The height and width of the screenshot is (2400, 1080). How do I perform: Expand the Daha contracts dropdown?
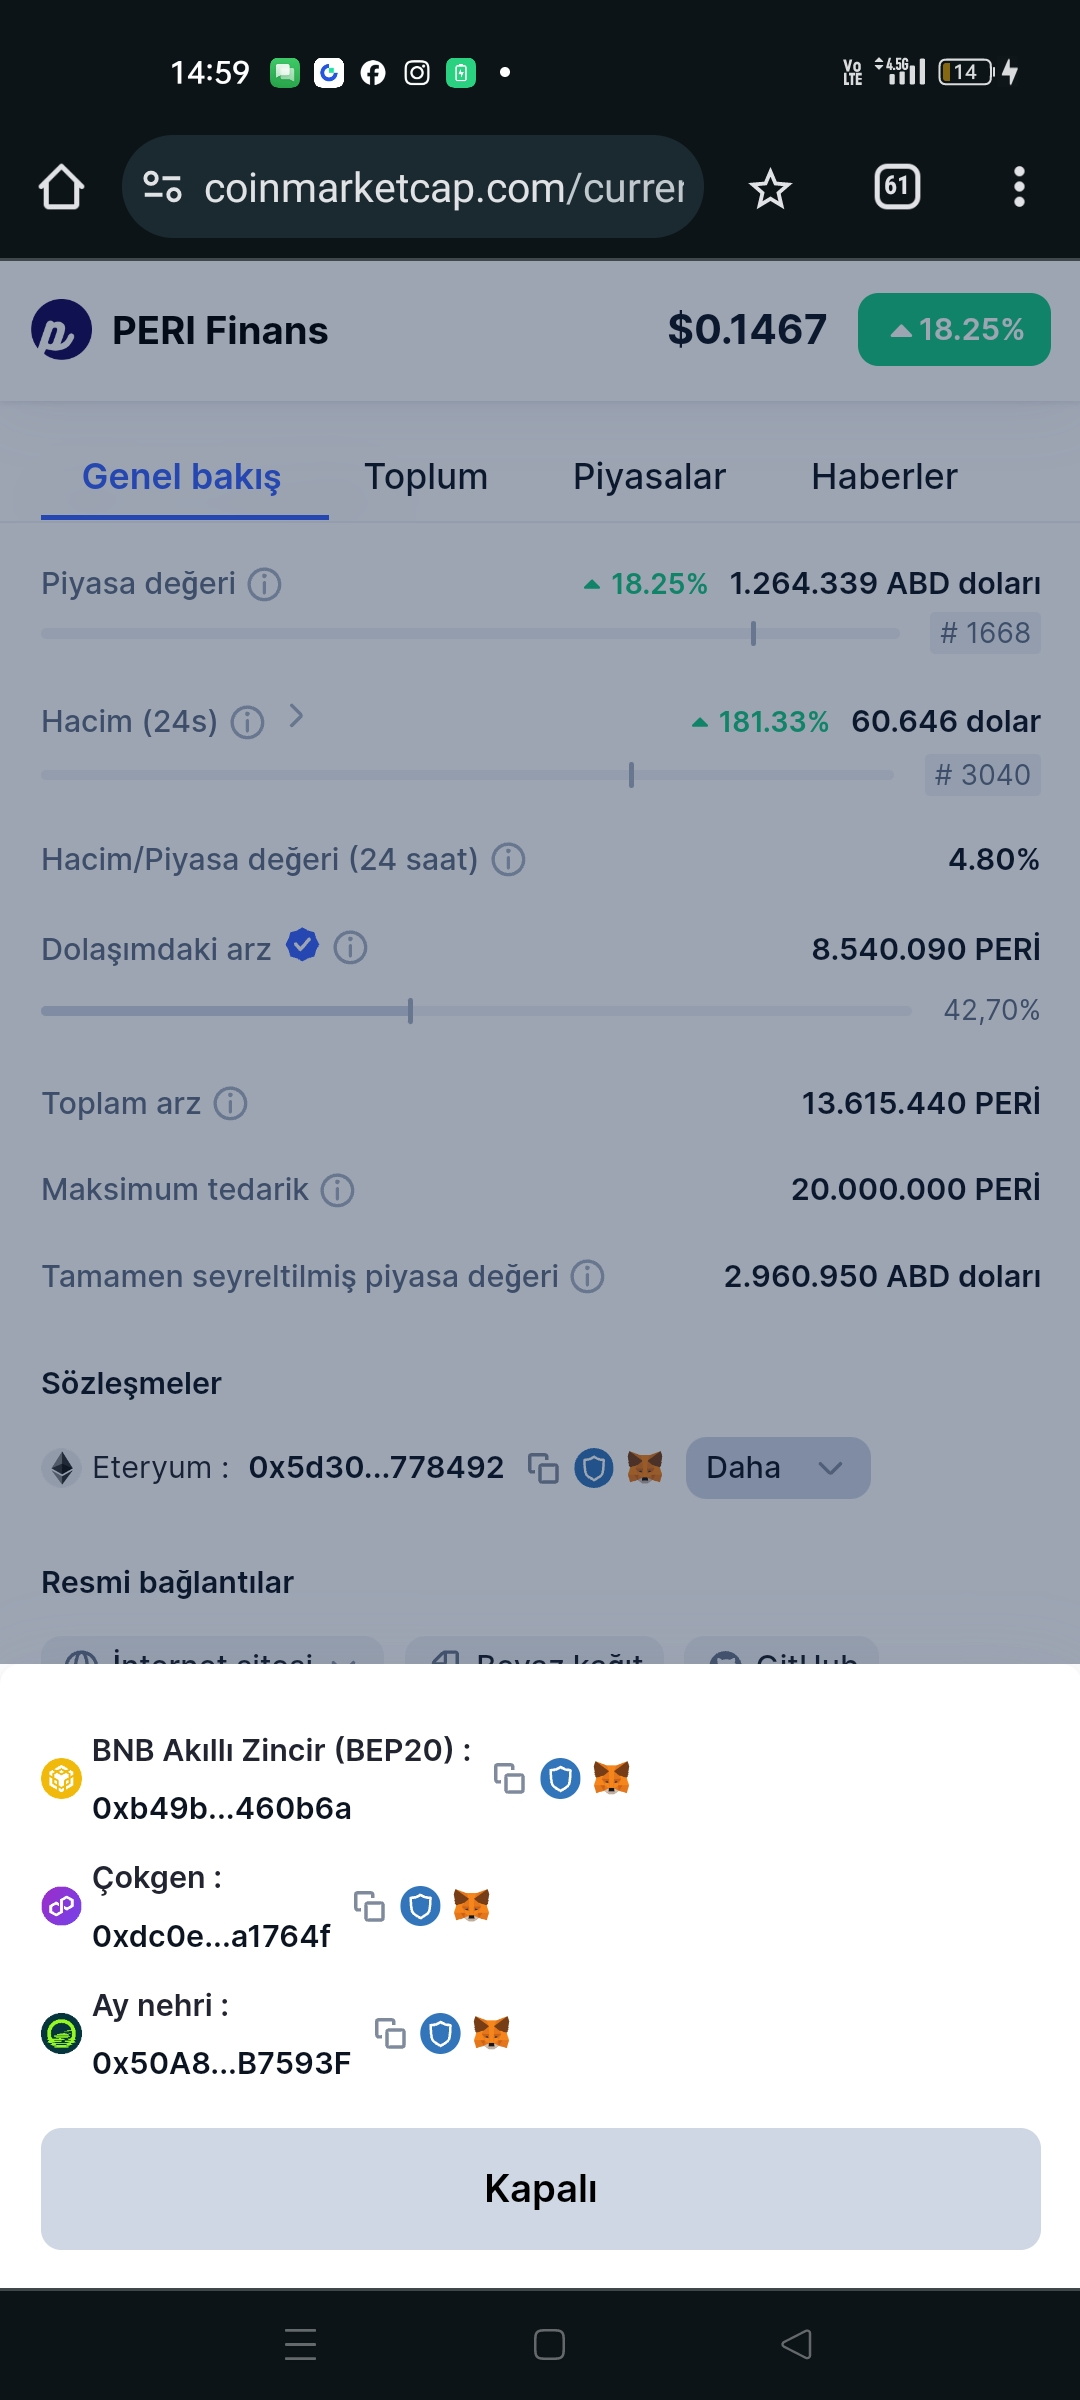[x=778, y=1468]
